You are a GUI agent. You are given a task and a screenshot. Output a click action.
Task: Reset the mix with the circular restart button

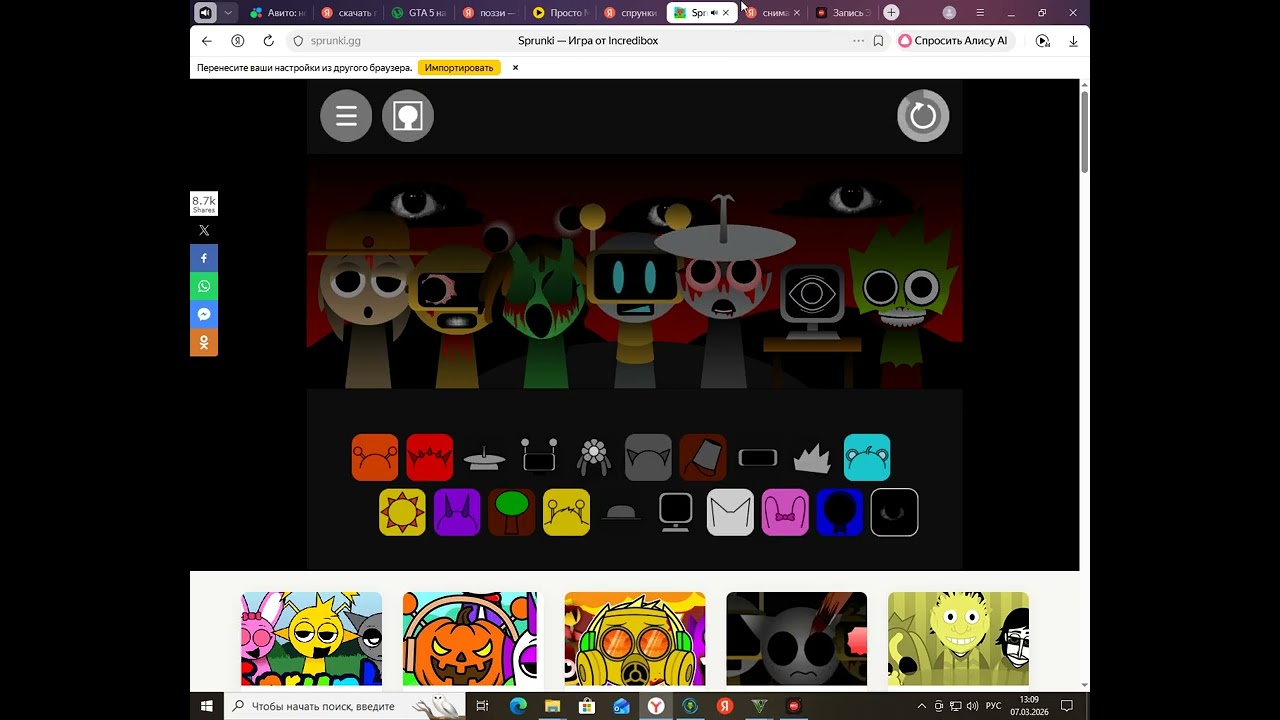[x=923, y=116]
